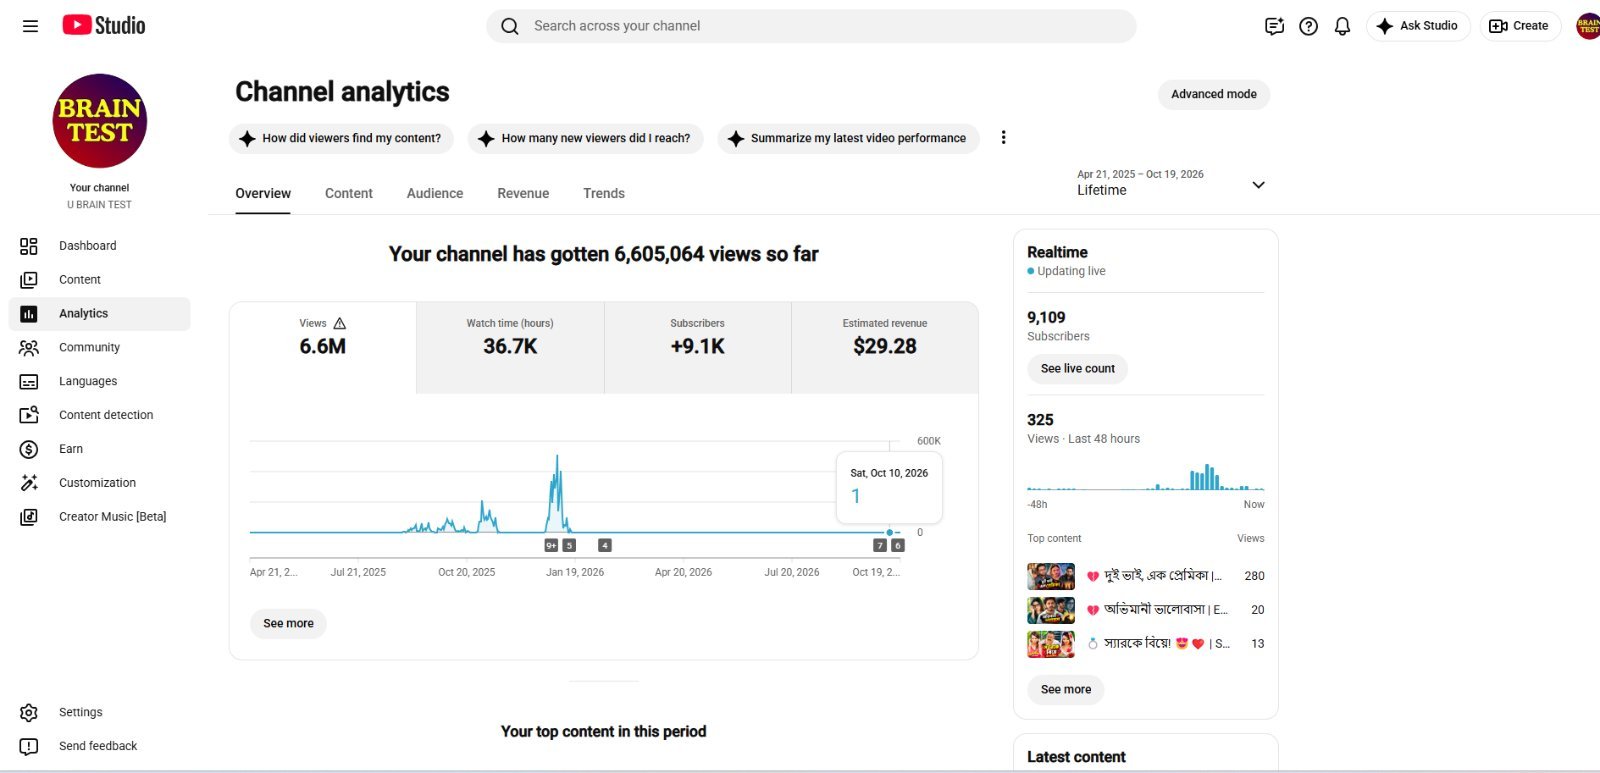Open more suggestions three-dot menu
This screenshot has width=1600, height=773.
[x=1003, y=138]
